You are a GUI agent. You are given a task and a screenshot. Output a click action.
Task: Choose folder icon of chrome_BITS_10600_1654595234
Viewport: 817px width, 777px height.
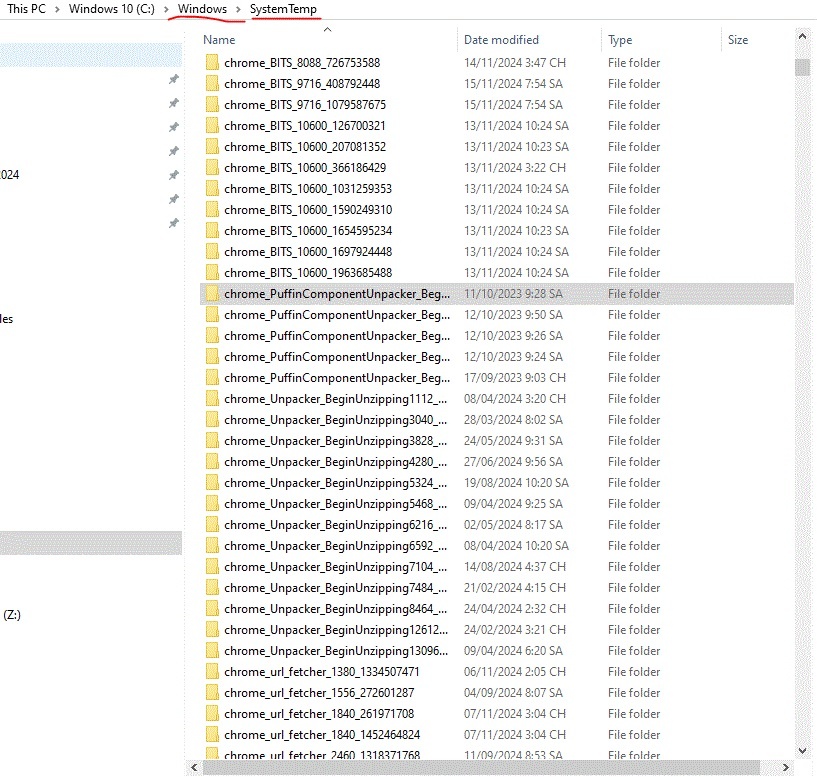tap(212, 230)
